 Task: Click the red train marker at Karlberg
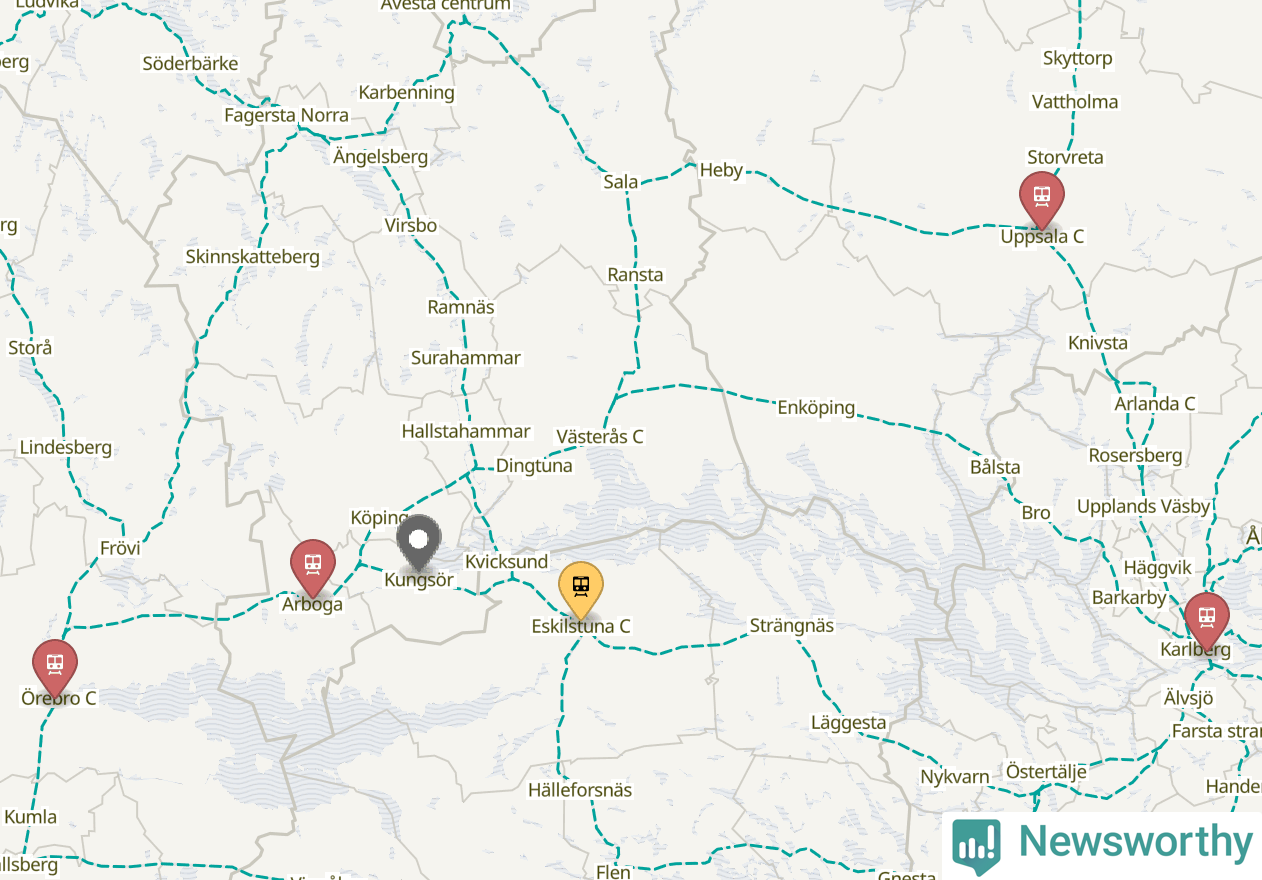point(1207,619)
